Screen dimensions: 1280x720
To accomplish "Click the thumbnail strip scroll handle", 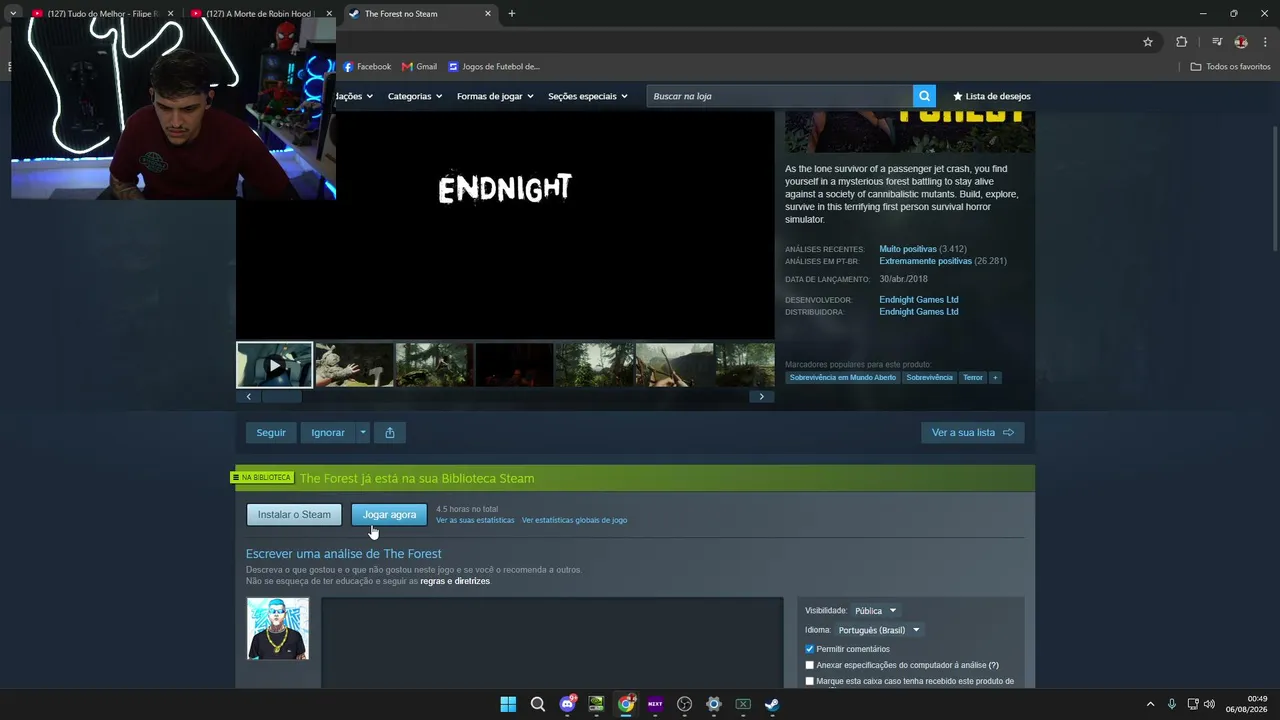I will (x=281, y=397).
